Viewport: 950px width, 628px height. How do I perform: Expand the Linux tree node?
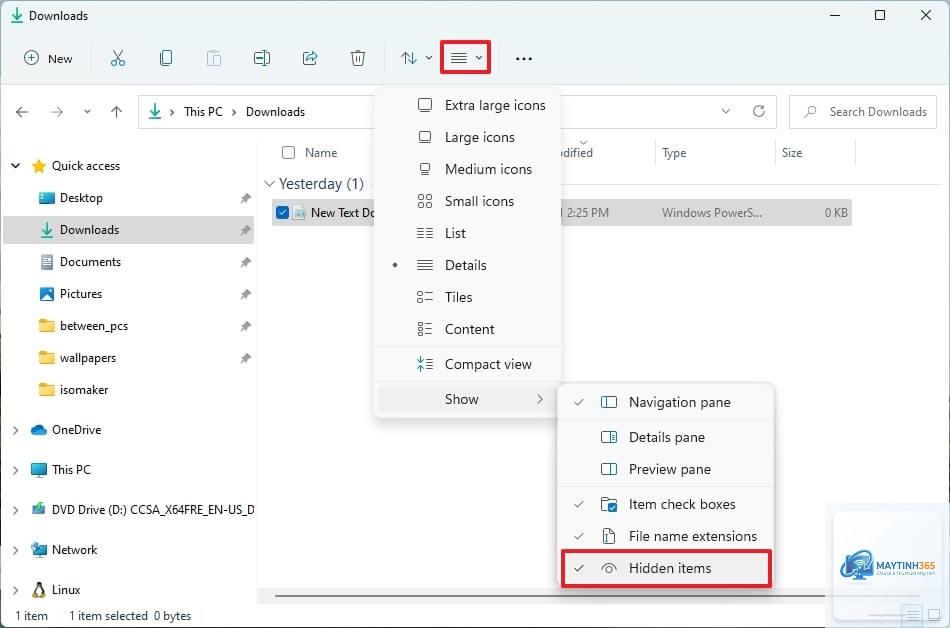tap(16, 590)
